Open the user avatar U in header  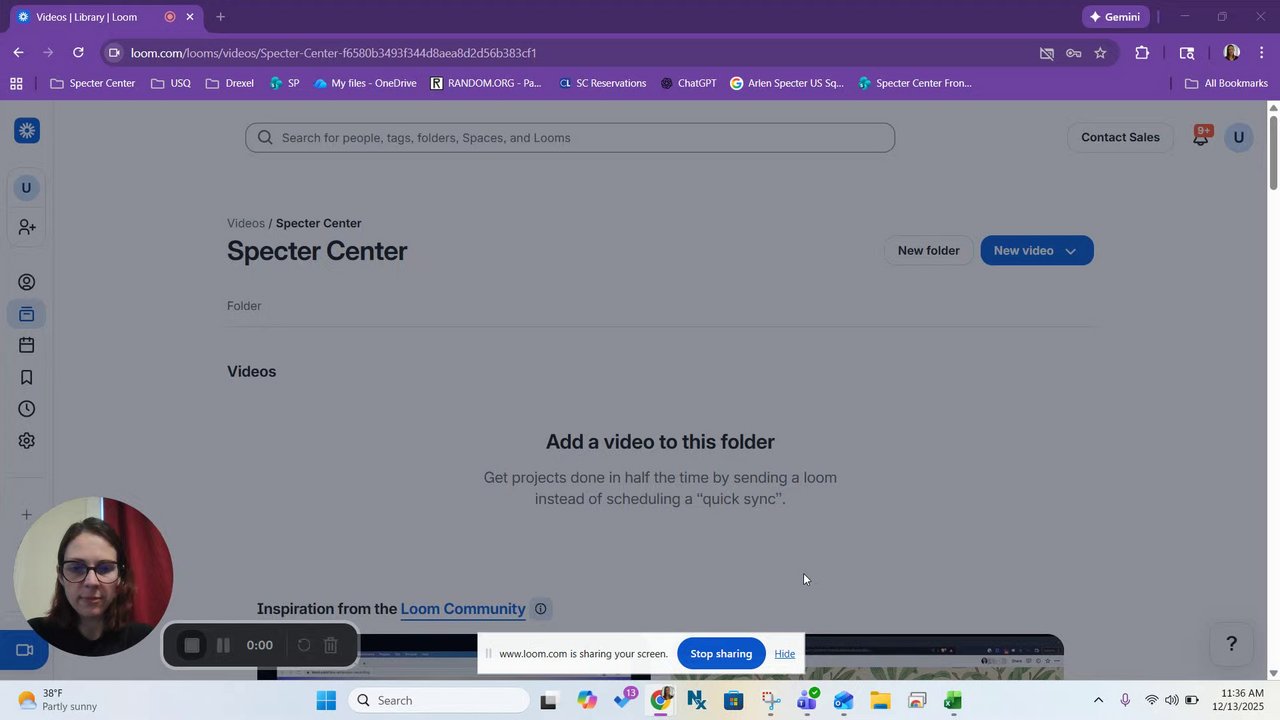[1239, 137]
